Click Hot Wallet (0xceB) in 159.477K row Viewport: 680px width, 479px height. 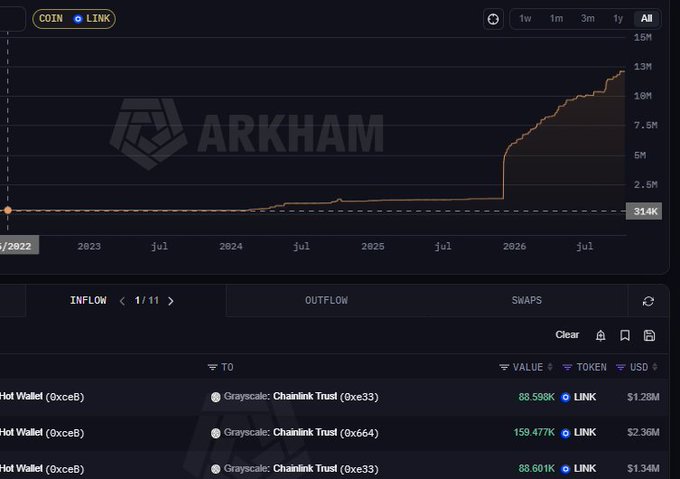coord(42,433)
